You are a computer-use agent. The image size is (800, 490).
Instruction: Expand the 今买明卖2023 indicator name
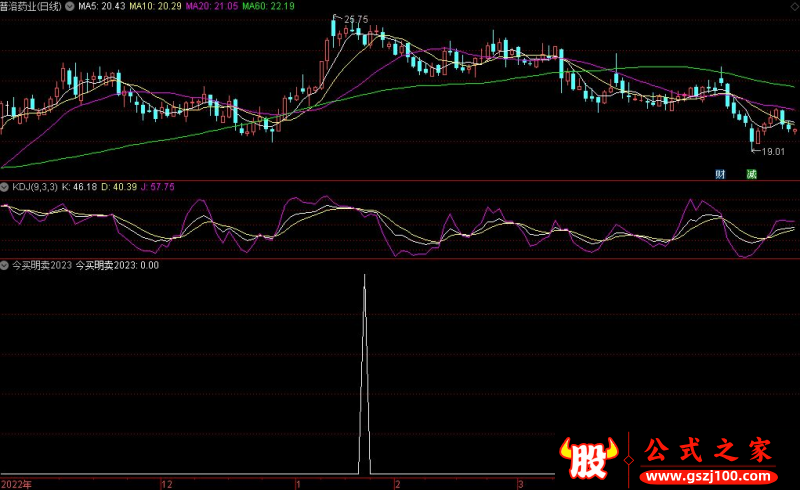pos(41,265)
